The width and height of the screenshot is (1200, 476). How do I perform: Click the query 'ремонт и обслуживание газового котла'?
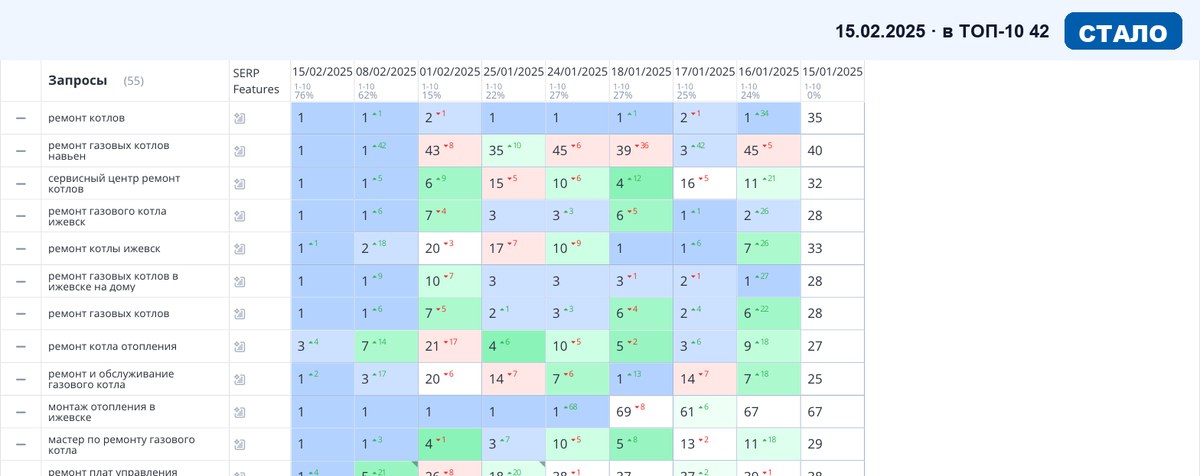pyautogui.click(x=111, y=380)
